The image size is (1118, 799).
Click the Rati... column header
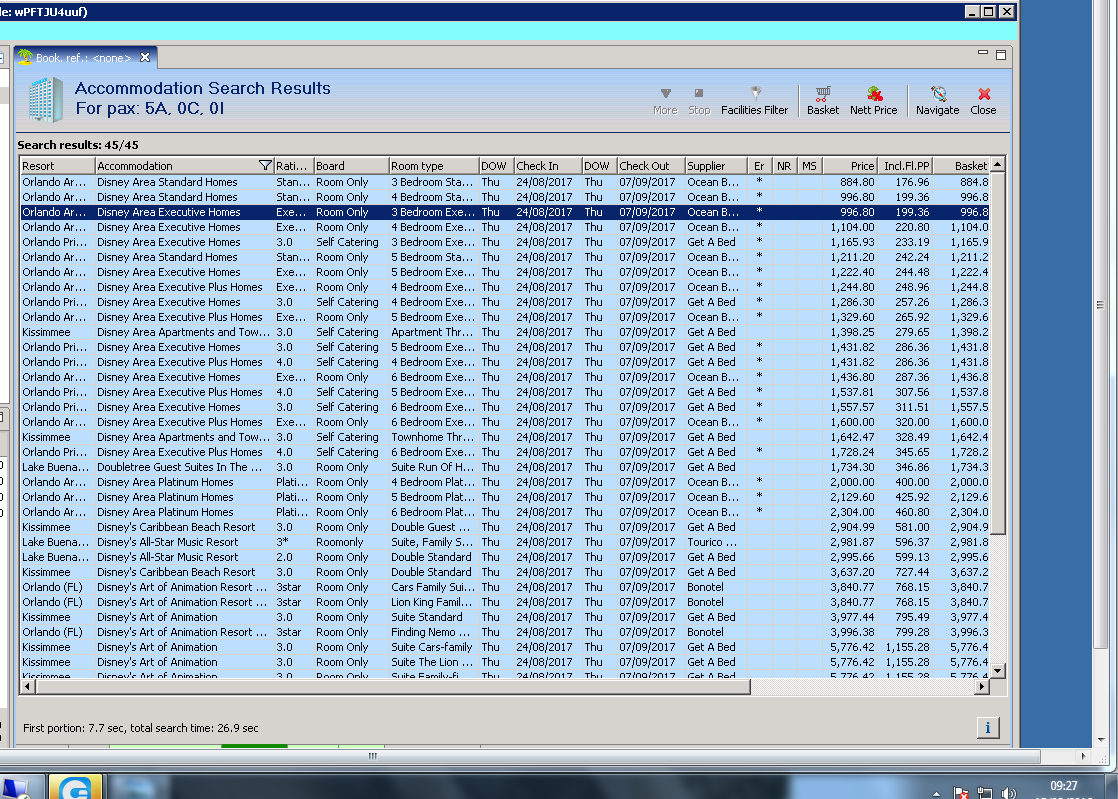click(294, 165)
